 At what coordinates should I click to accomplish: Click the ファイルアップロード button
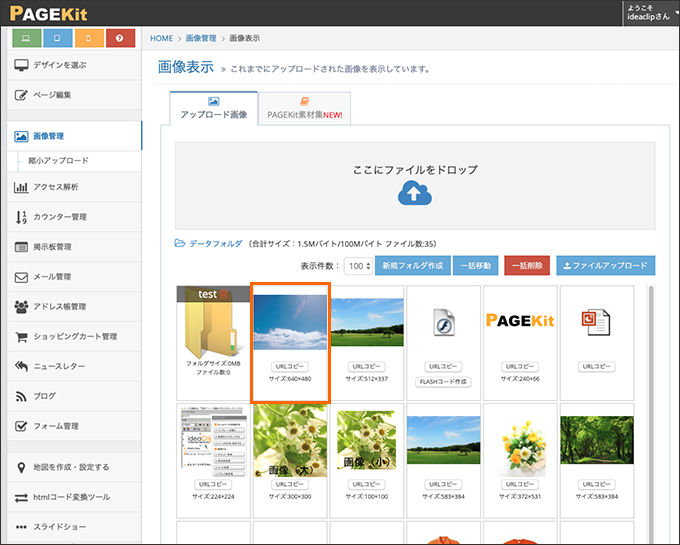pos(605,265)
